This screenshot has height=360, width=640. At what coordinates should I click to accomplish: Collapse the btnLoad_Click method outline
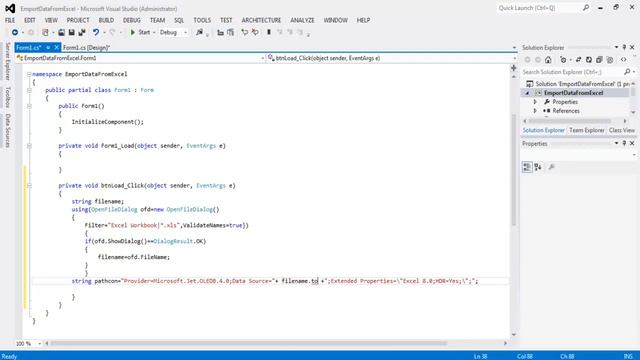pyautogui.click(x=29, y=185)
